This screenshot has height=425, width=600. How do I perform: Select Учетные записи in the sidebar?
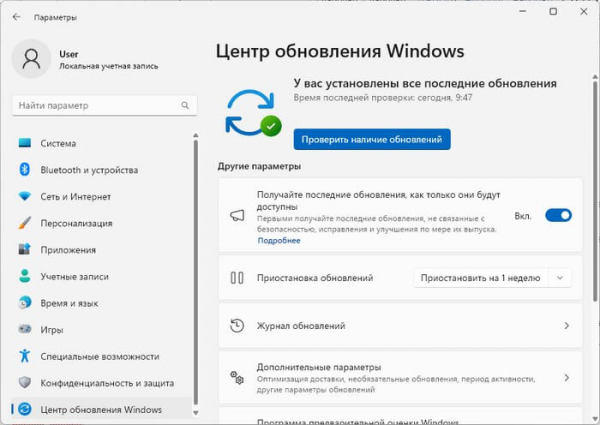(x=102, y=276)
